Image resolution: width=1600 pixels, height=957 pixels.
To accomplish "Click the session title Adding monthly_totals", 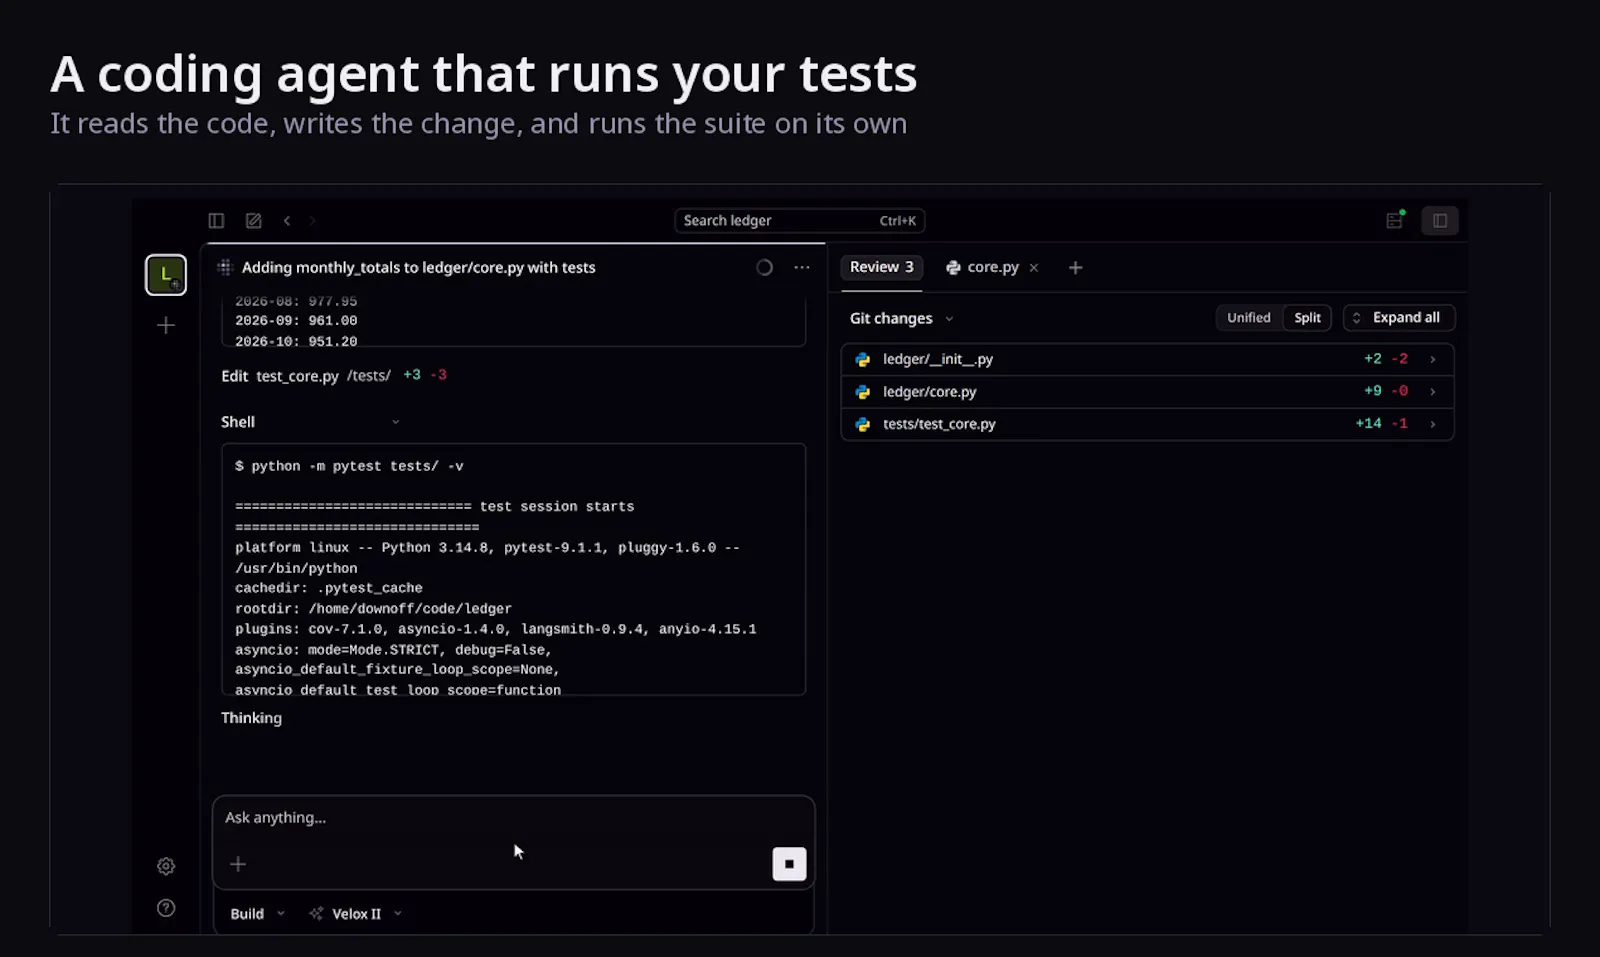I will click(x=418, y=267).
